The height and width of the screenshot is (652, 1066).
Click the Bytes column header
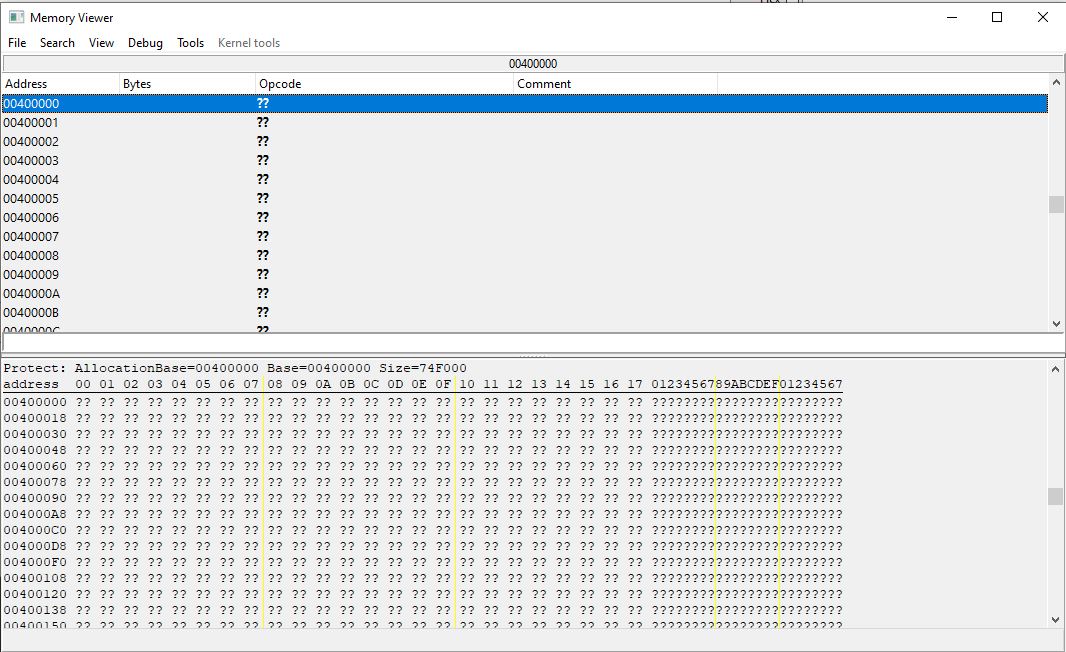click(187, 84)
